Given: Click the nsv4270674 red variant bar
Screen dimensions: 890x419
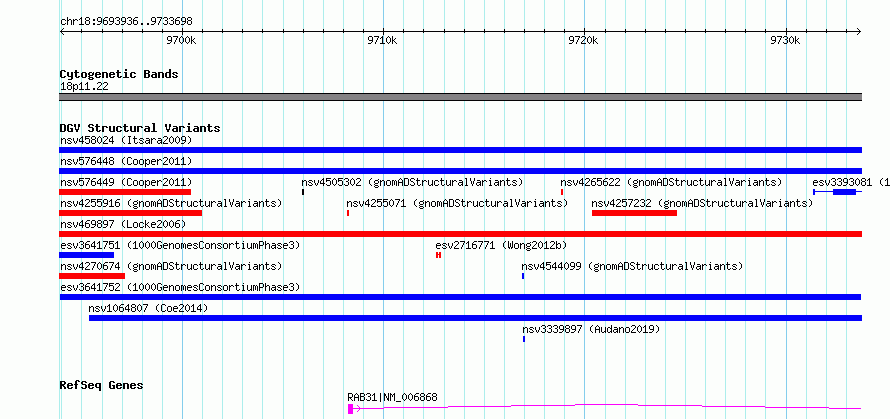Looking at the screenshot, I should 92,276.
